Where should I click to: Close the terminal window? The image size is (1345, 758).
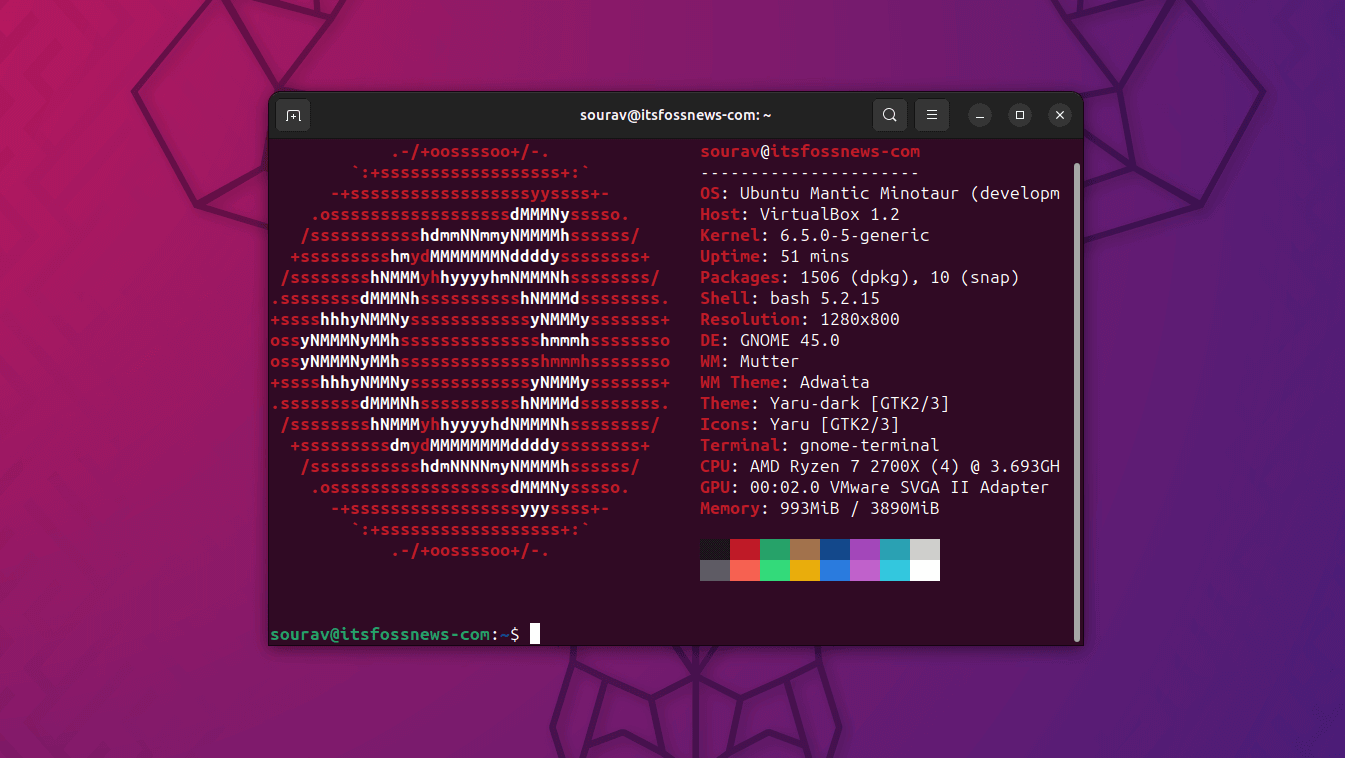tap(1059, 114)
